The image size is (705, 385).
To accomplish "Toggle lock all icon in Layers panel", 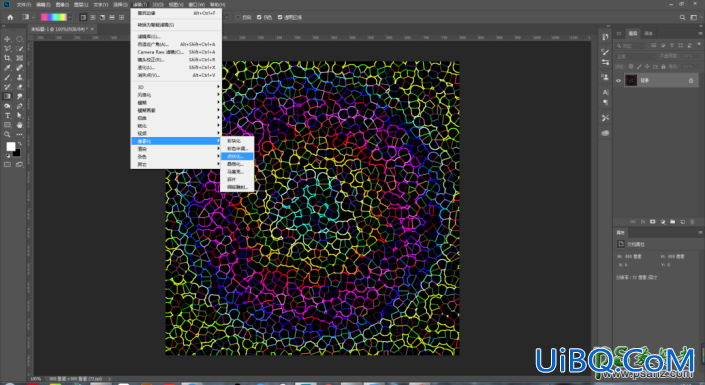I will point(663,67).
